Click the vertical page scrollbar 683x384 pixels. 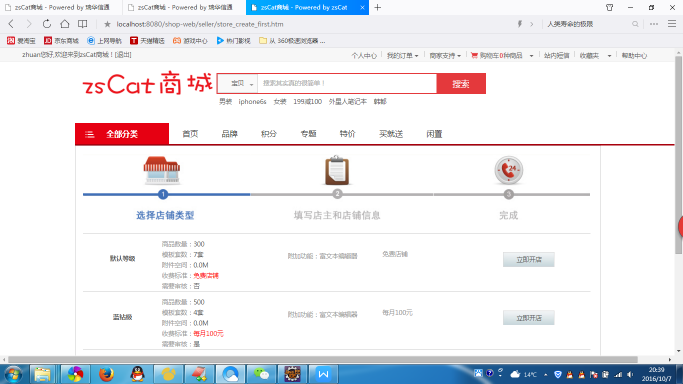pyautogui.click(x=679, y=155)
